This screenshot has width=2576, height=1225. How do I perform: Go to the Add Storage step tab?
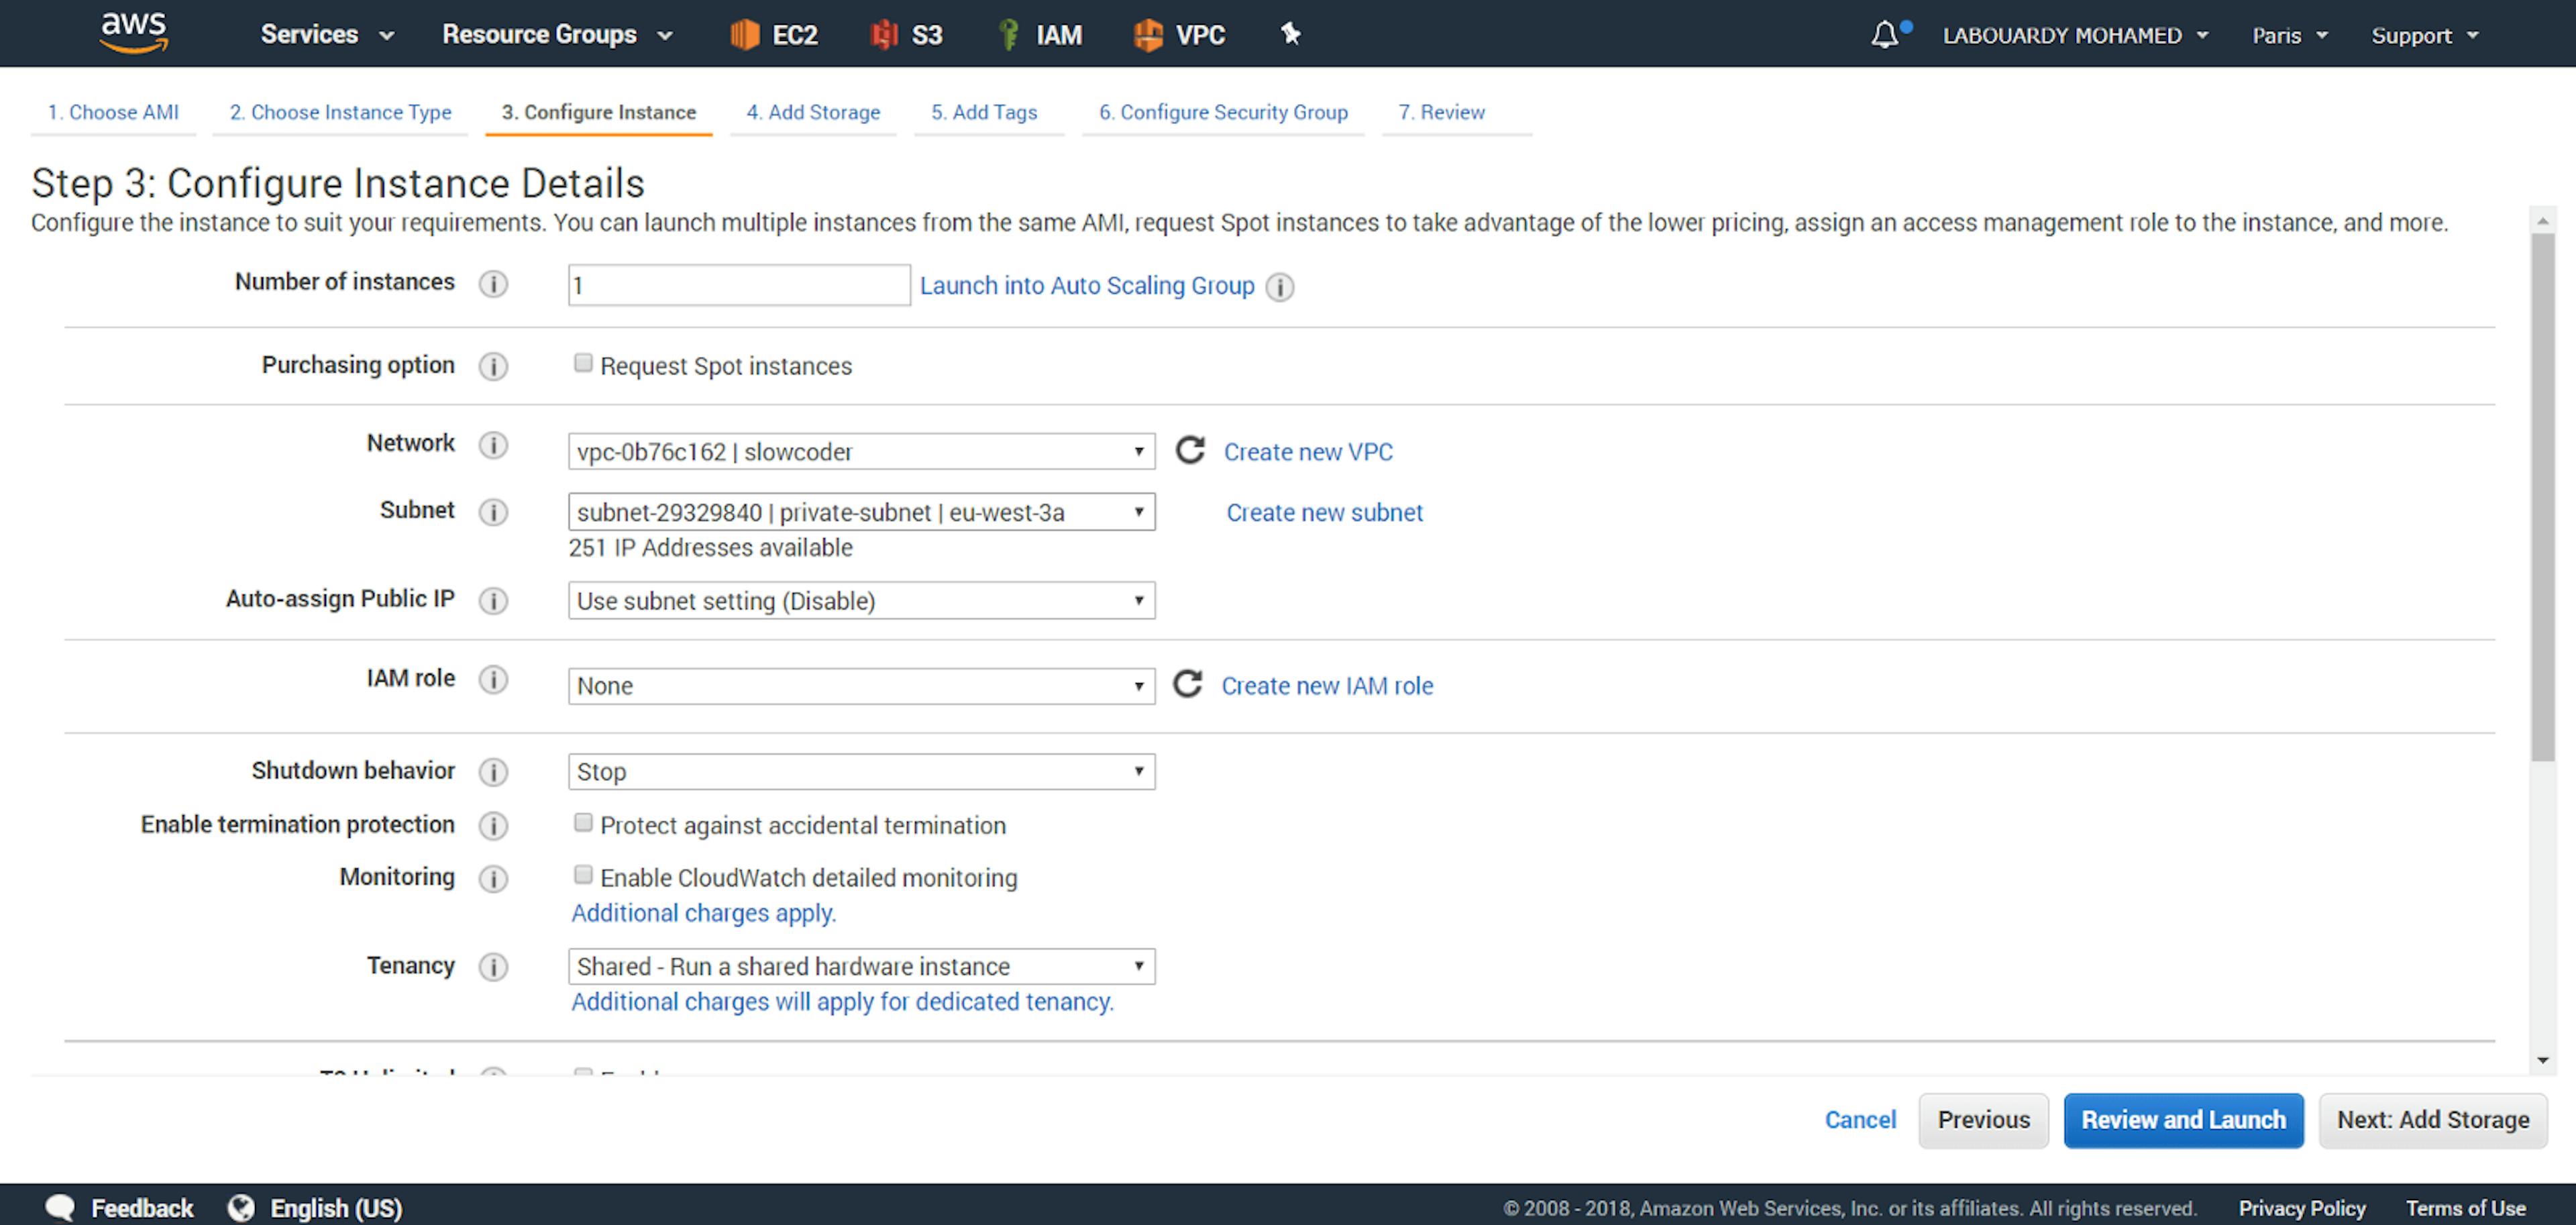813,112
